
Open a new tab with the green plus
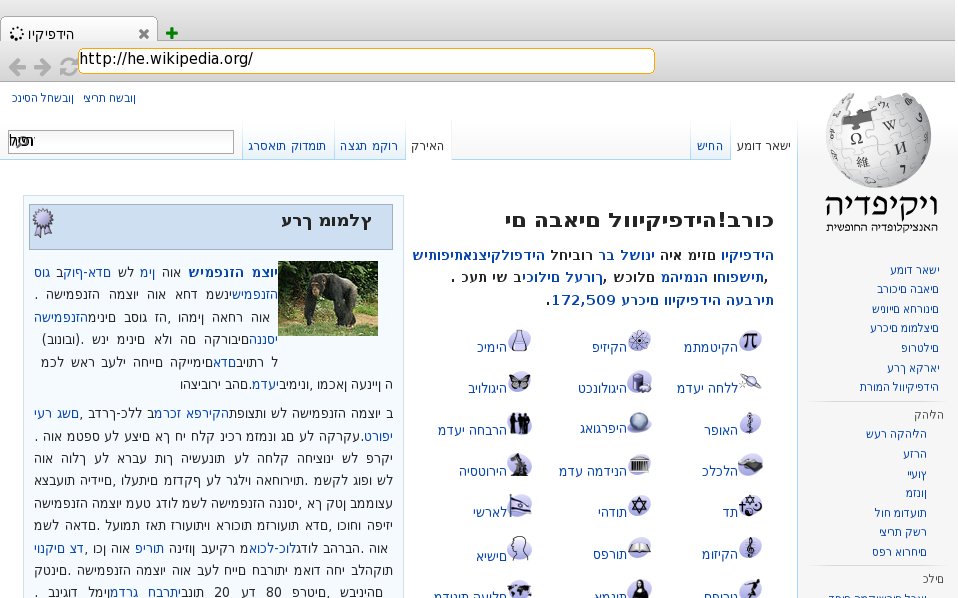(x=172, y=33)
